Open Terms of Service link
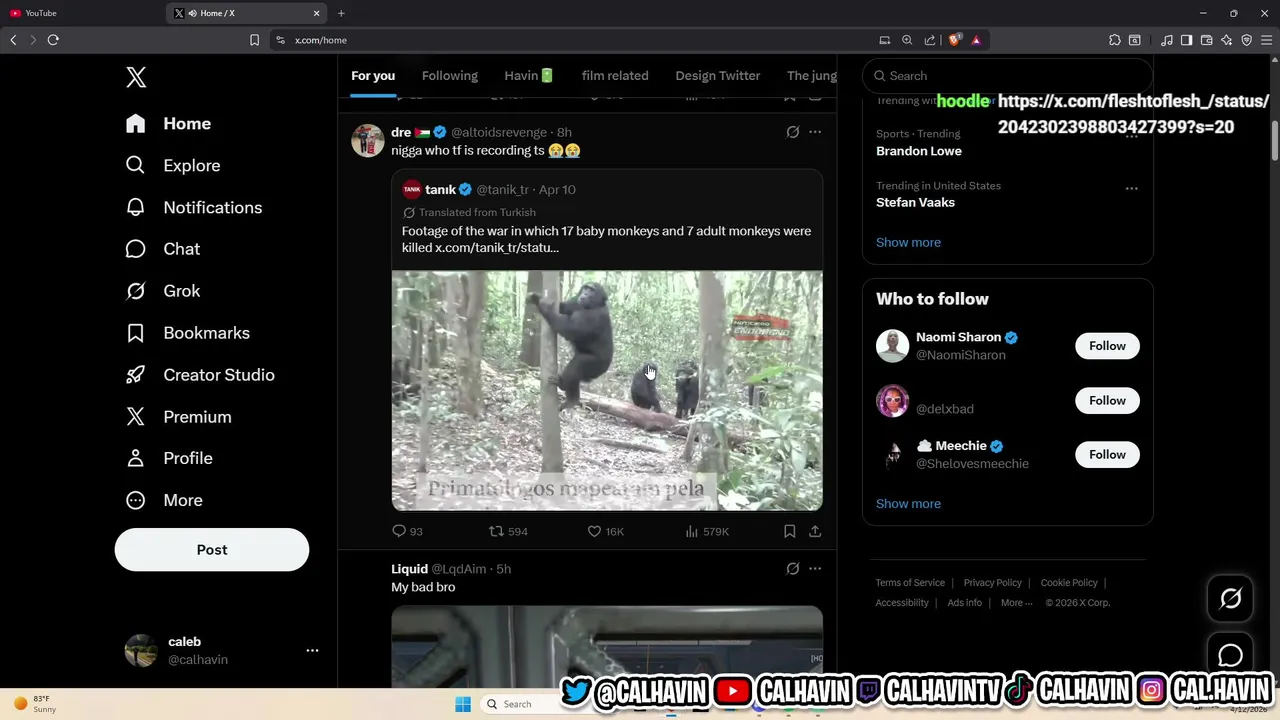The image size is (1280, 720). (x=910, y=583)
